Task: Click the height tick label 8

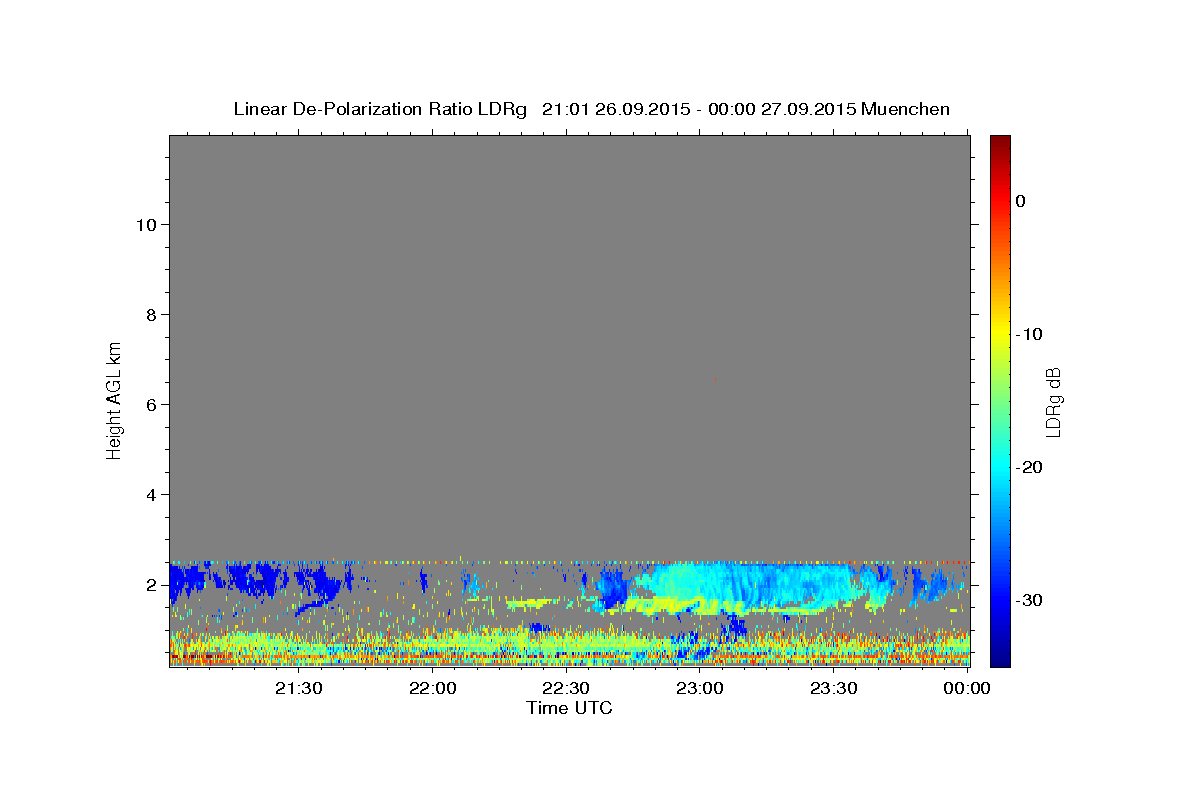Action: (149, 314)
